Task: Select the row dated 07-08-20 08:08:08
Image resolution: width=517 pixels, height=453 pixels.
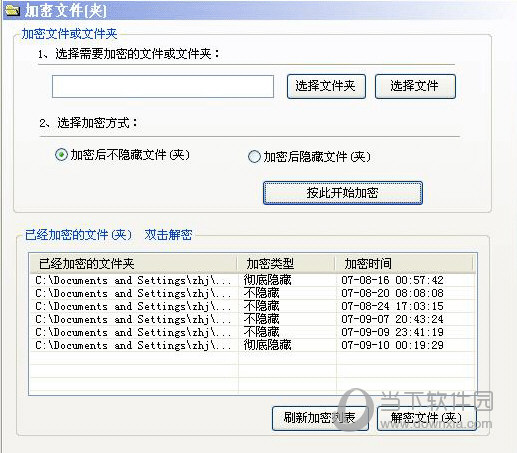Action: click(x=252, y=293)
